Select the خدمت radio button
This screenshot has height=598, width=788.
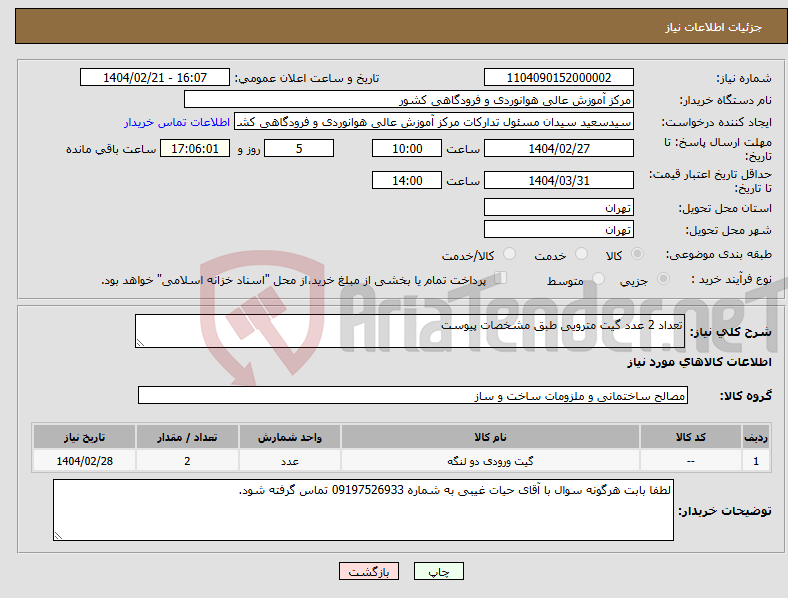pyautogui.click(x=581, y=254)
